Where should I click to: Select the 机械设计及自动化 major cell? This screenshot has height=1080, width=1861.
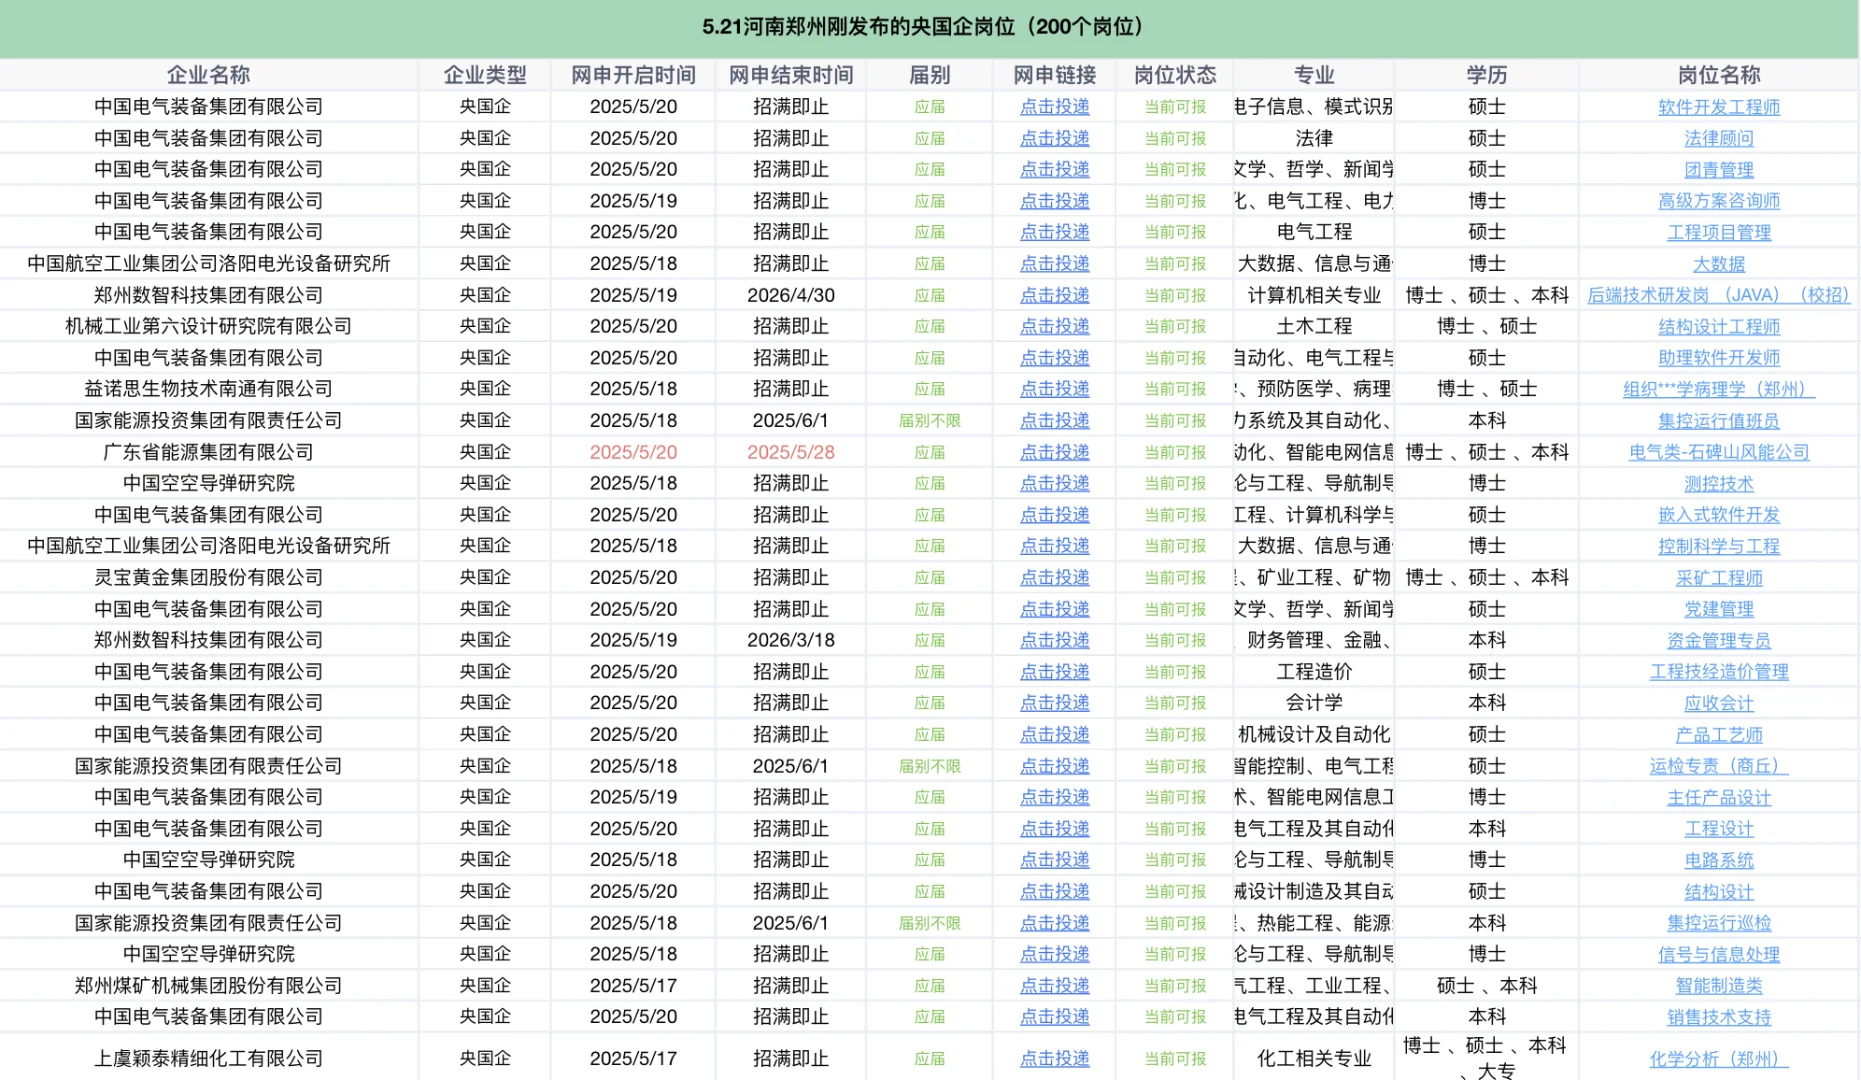1314,735
